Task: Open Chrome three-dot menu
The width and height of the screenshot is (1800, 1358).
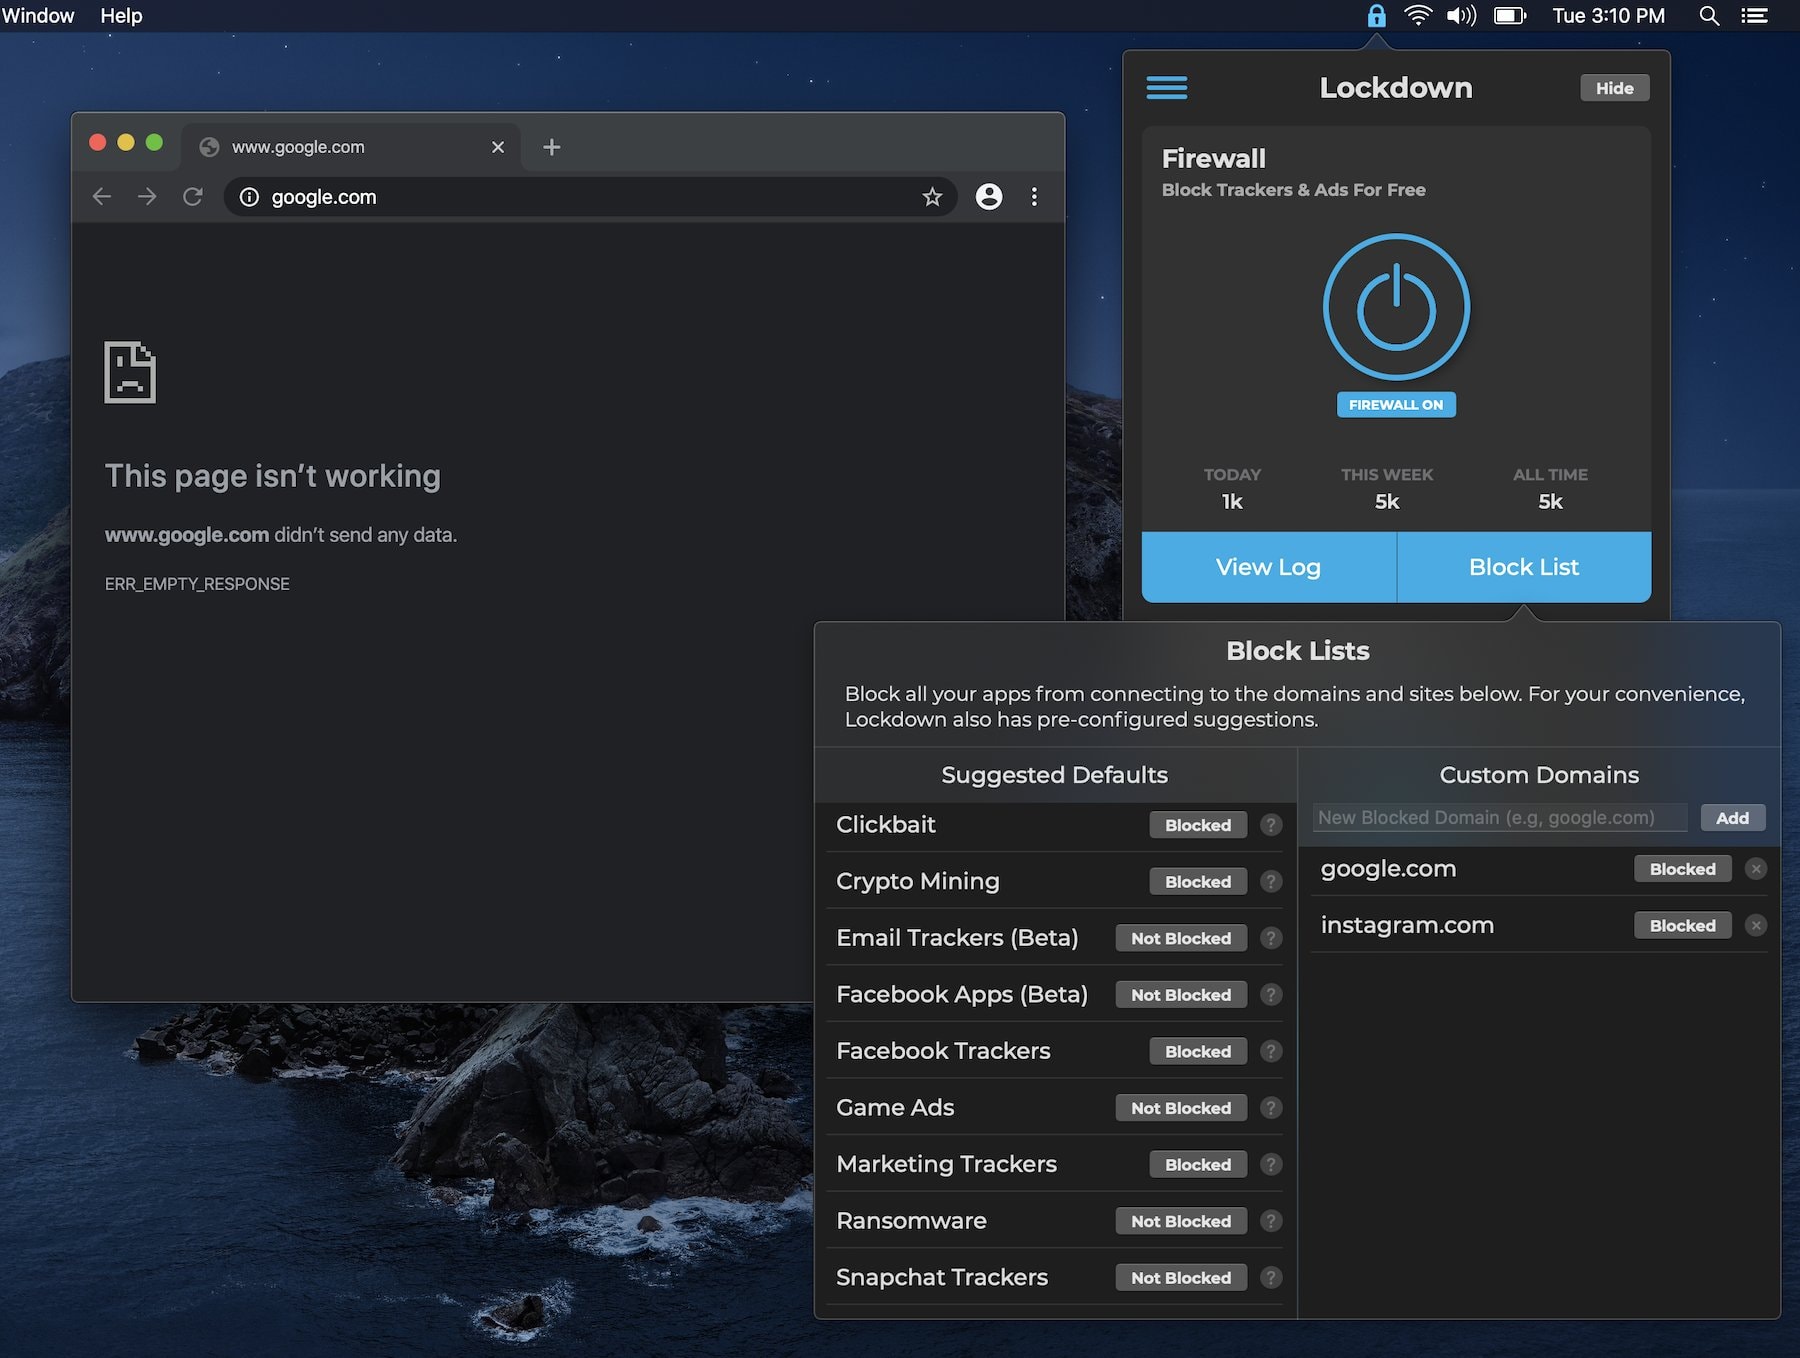Action: pos(1034,197)
